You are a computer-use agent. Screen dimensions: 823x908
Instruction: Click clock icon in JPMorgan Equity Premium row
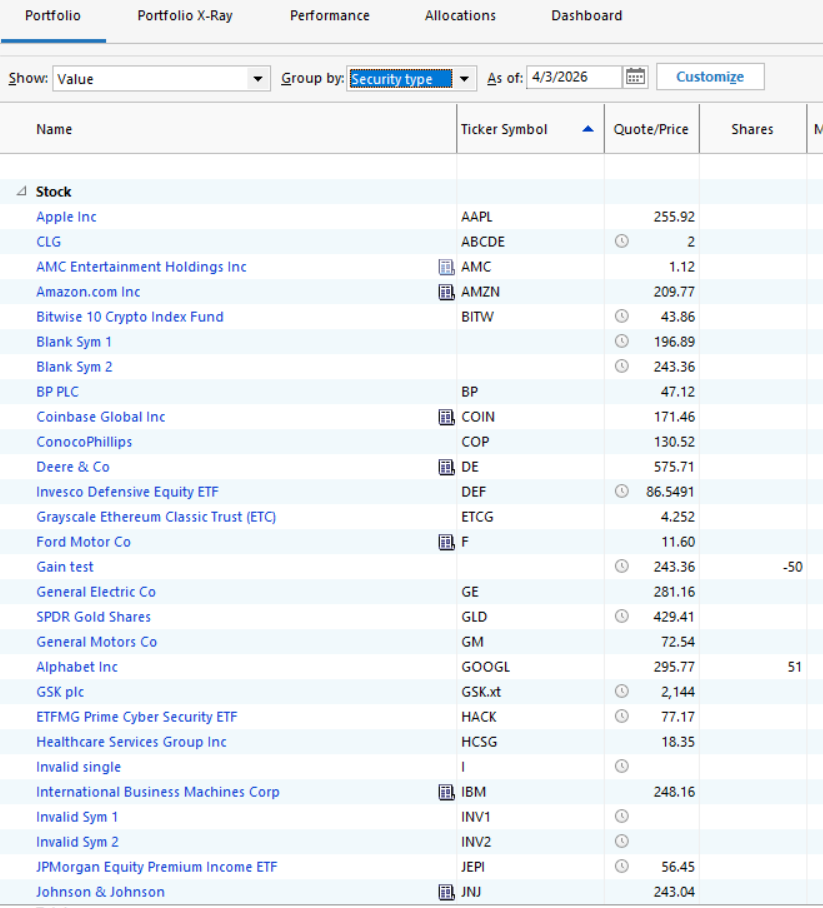click(x=621, y=866)
